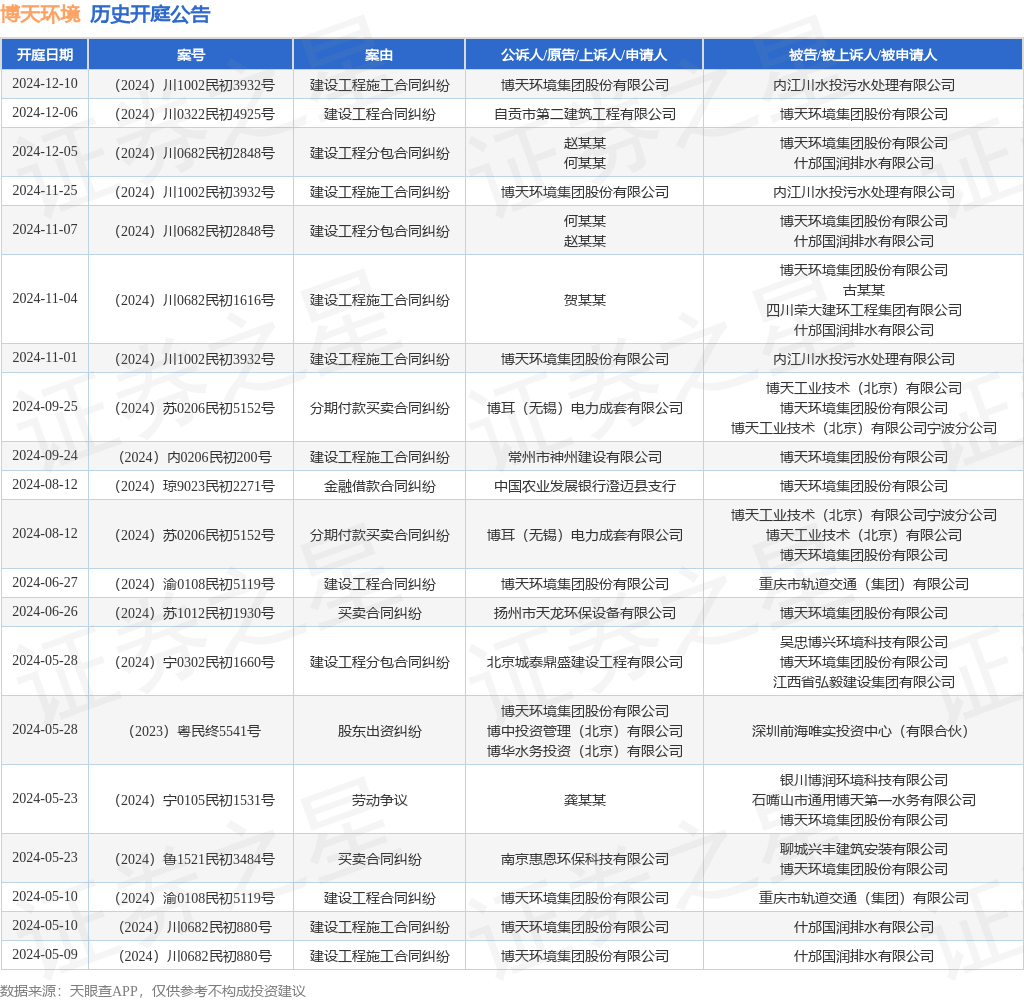Select the date cell 2024-12-05
Viewport: 1024px width, 1000px height.
point(44,152)
